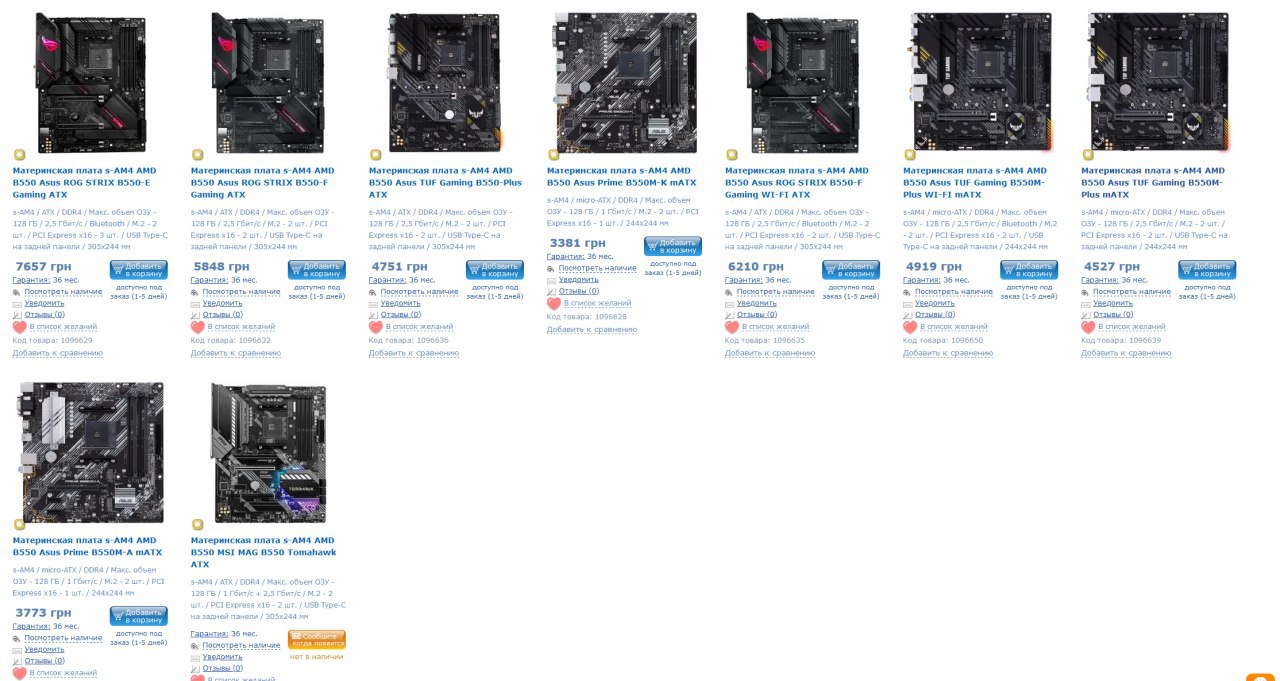Click warranty link for ROG STRIX B550-E Gaming
This screenshot has width=1280, height=681.
pyautogui.click(x=31, y=280)
